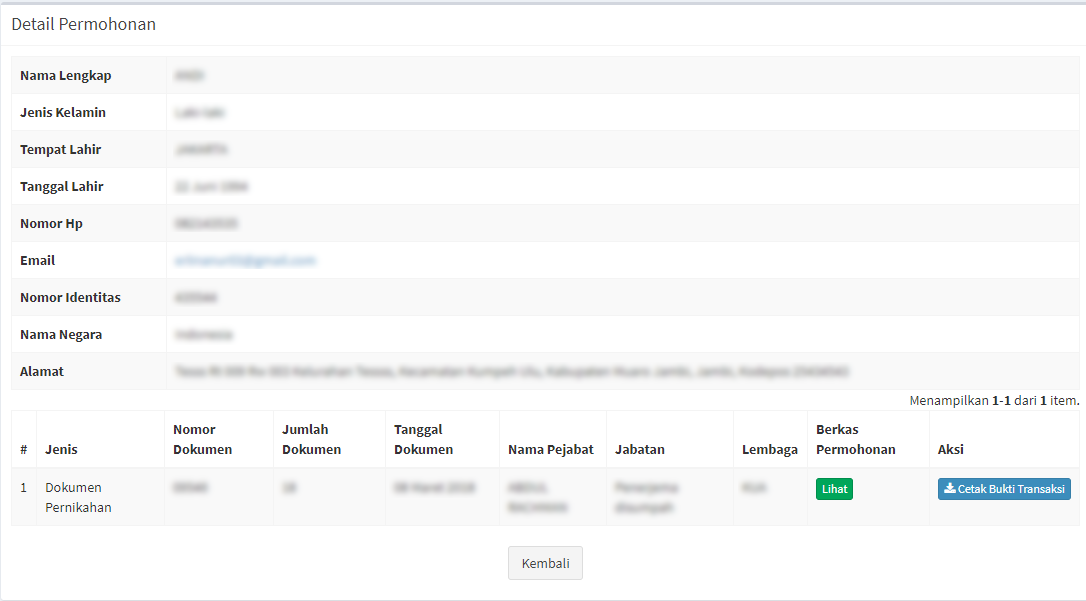Click the Nama Pejabat column header
Image resolution: width=1086 pixels, height=601 pixels.
(x=539, y=450)
